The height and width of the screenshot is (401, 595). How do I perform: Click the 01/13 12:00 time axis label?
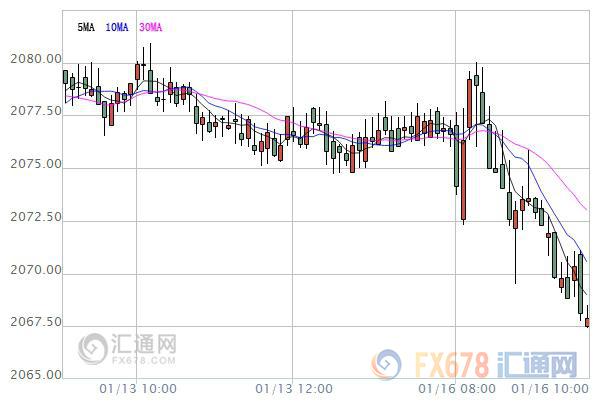click(x=294, y=389)
